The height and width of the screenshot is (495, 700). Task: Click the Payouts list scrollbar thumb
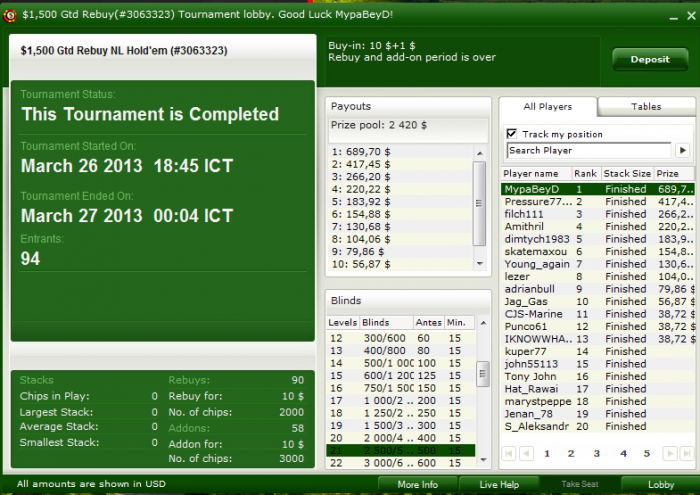point(479,204)
